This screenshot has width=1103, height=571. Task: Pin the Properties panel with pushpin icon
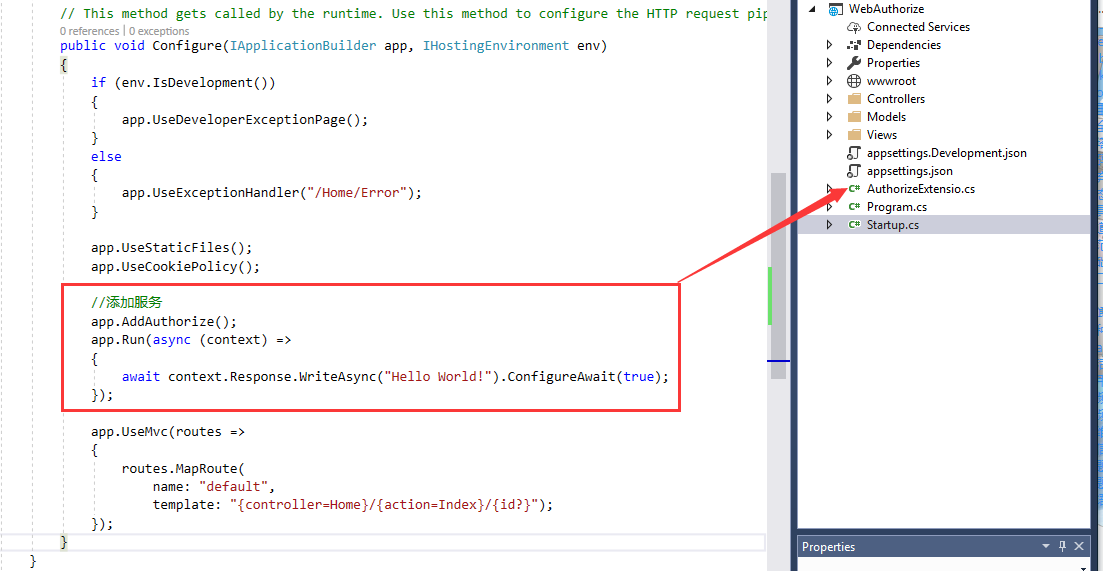pyautogui.click(x=1062, y=547)
